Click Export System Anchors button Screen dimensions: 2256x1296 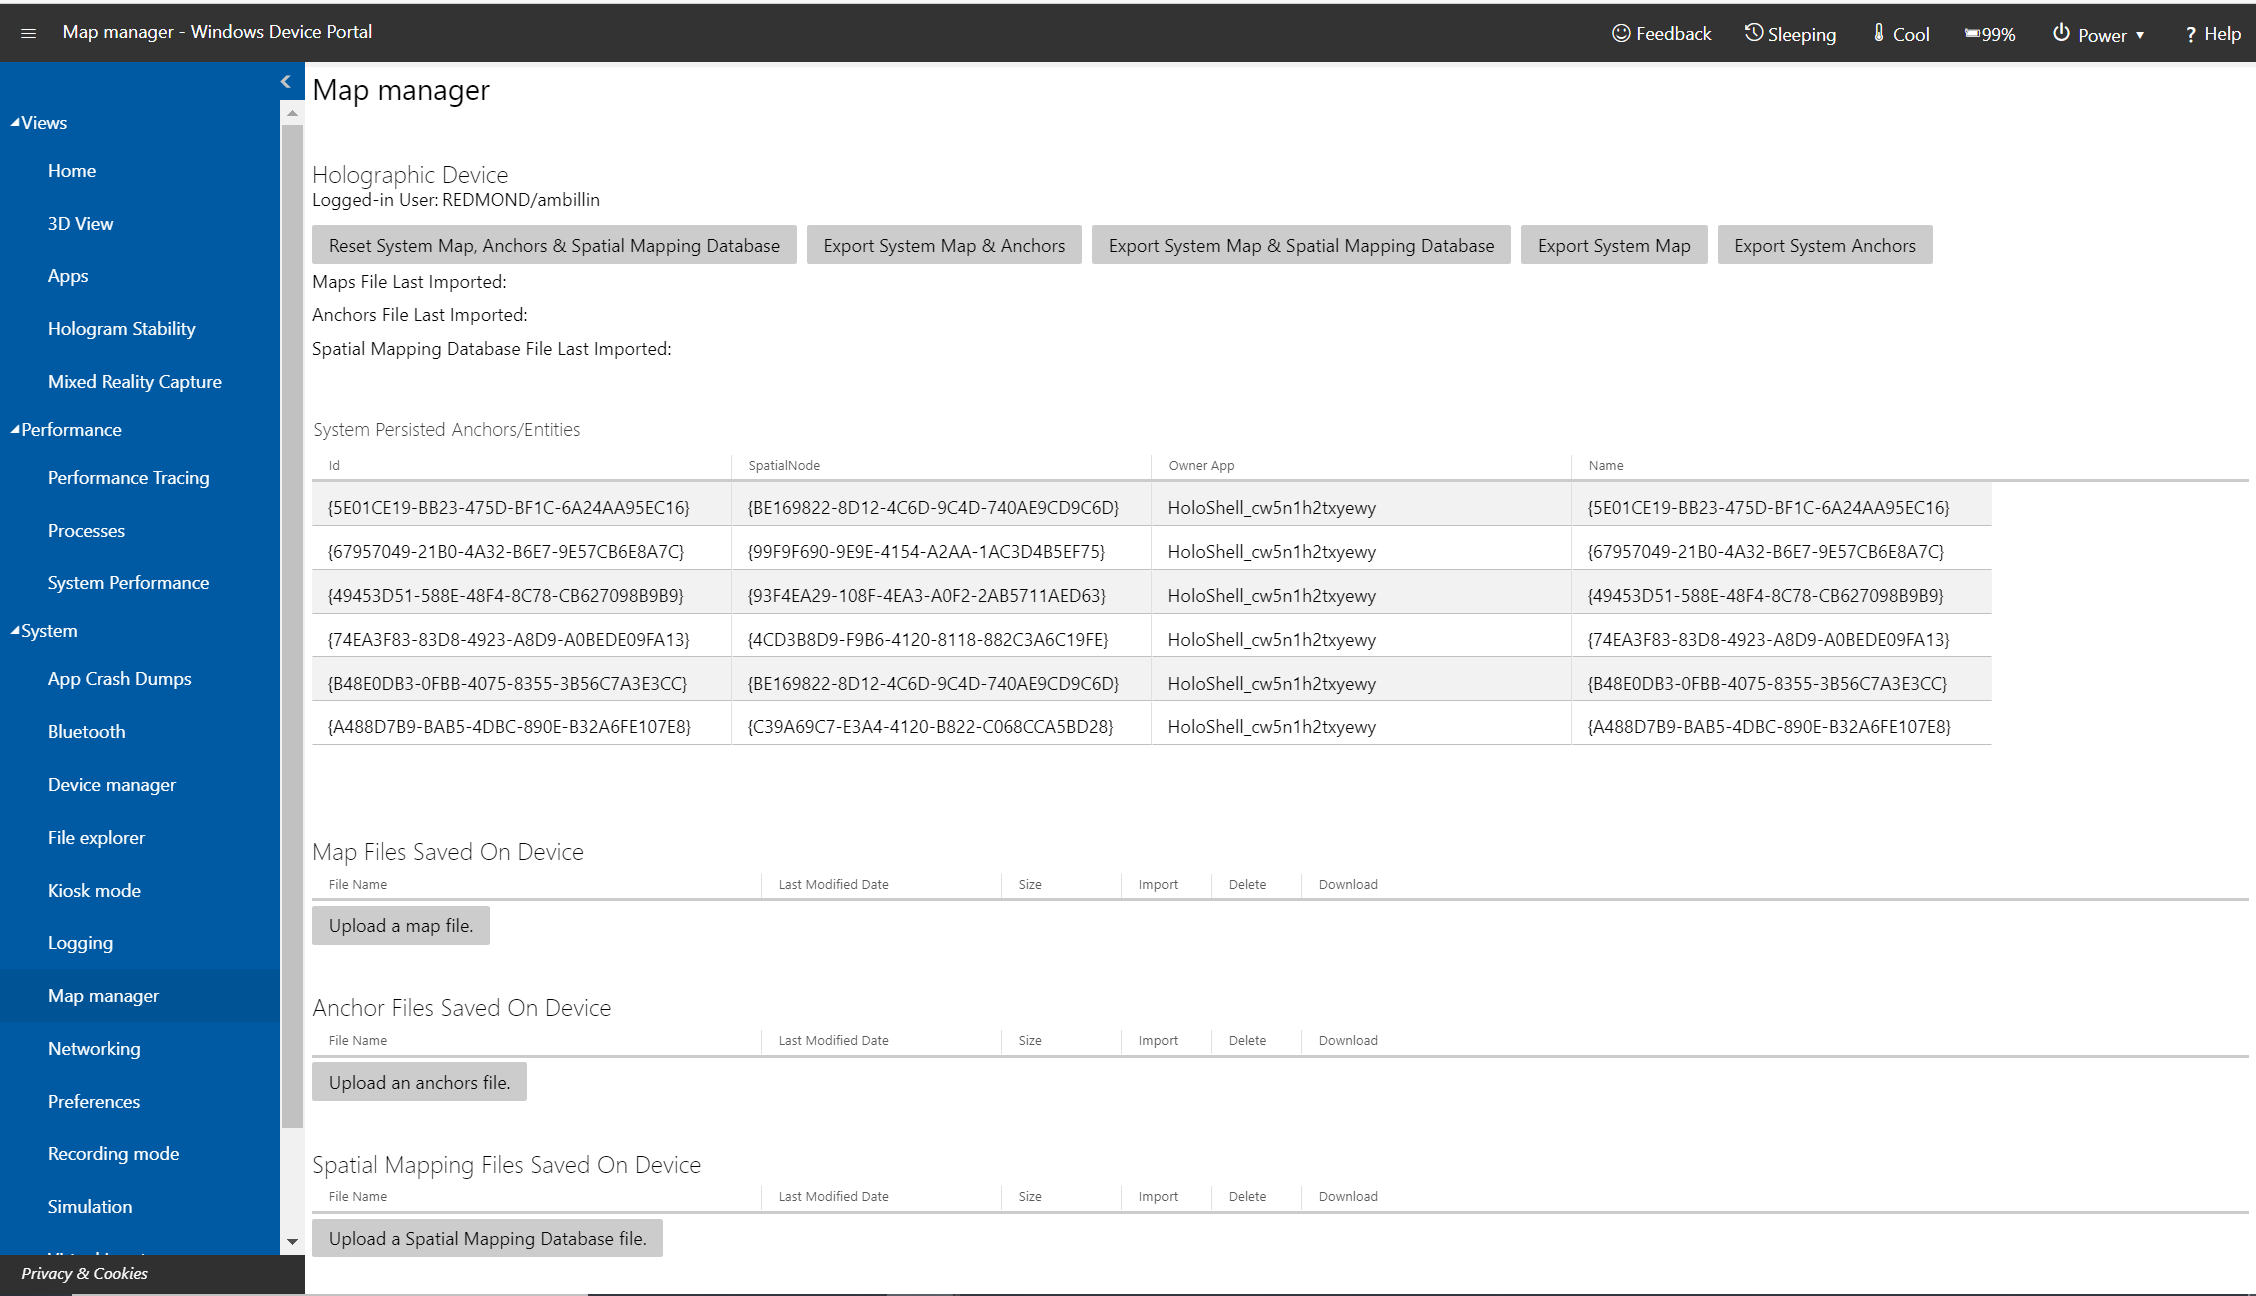pyautogui.click(x=1822, y=245)
